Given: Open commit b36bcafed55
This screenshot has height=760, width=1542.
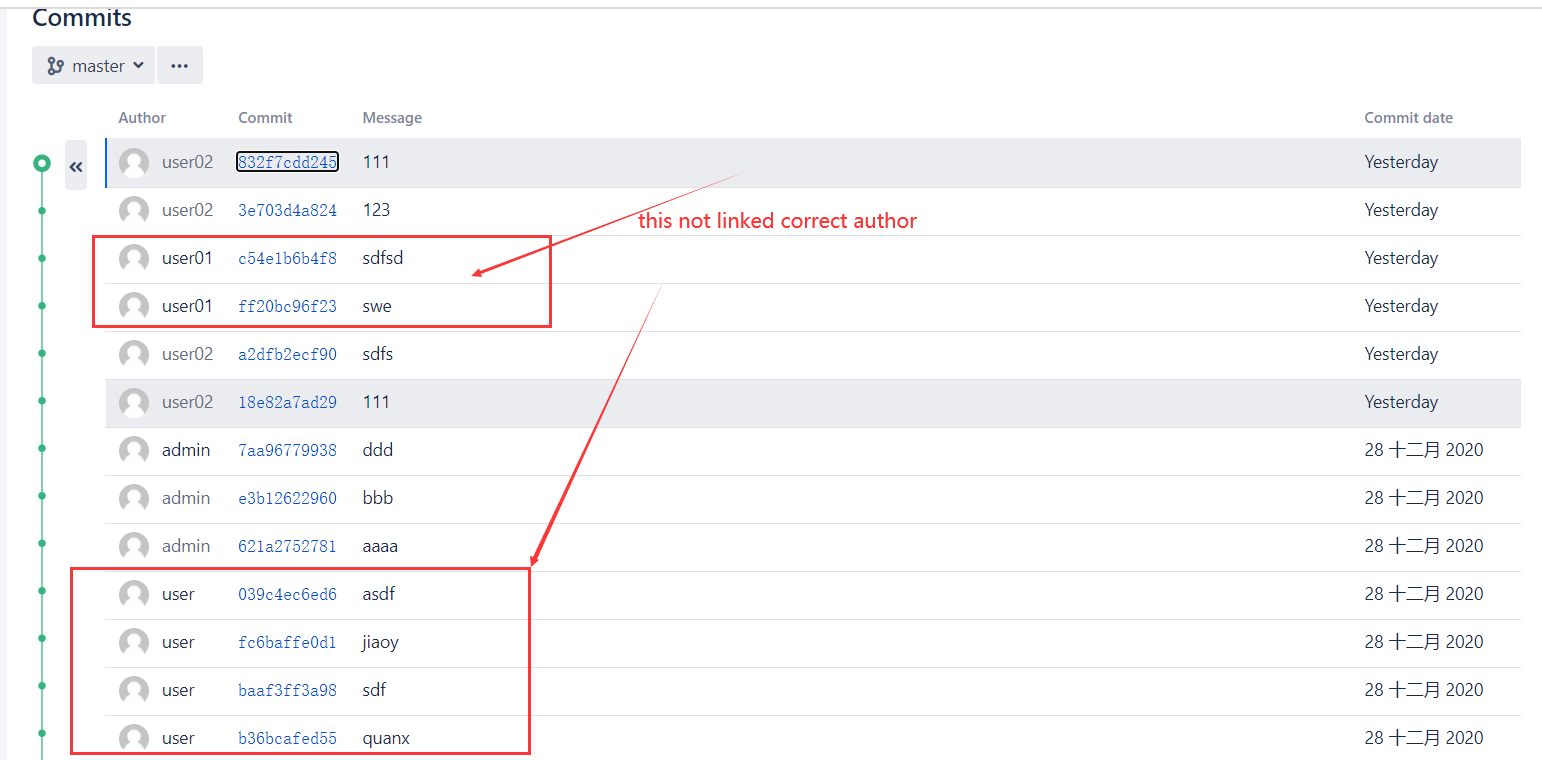Looking at the screenshot, I should pos(287,738).
